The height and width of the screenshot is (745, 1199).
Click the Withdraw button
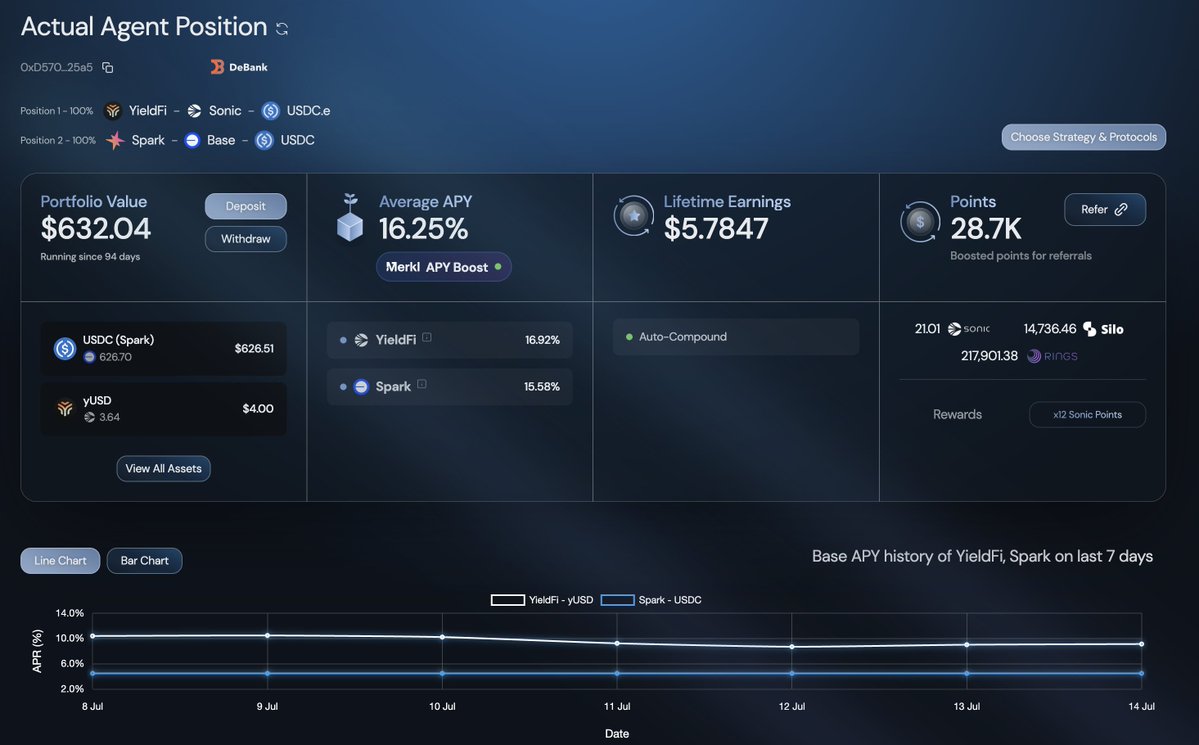[x=245, y=239]
